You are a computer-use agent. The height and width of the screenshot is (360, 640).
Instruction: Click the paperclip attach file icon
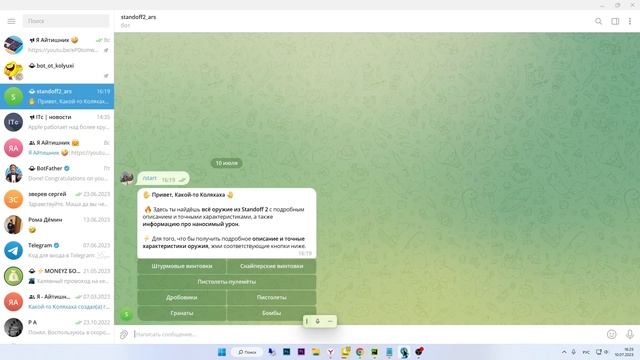pos(124,335)
